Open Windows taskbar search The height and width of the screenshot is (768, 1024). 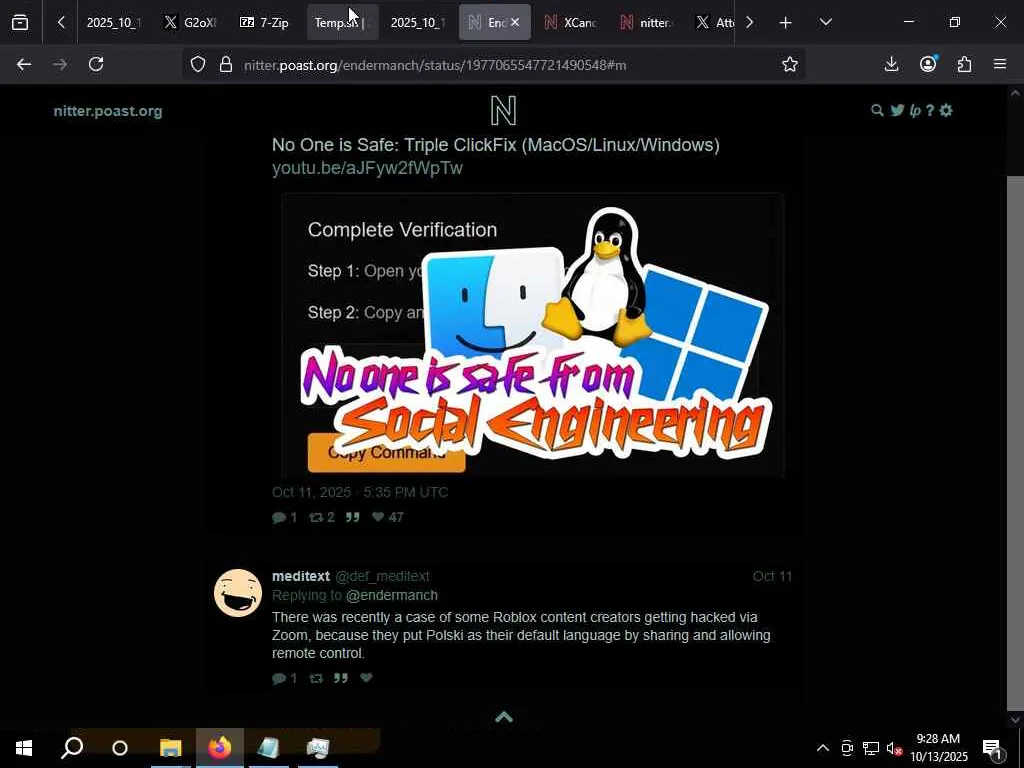click(72, 748)
